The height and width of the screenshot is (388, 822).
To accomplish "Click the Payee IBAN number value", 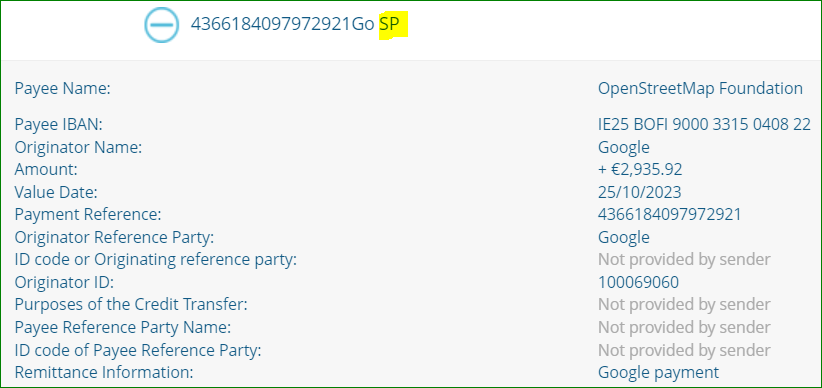I will 704,125.
